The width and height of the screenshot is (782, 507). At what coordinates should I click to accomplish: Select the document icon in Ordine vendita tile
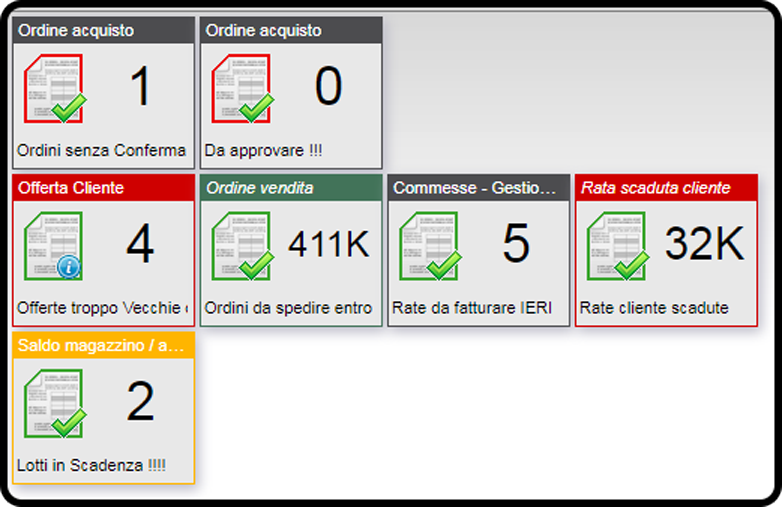242,246
